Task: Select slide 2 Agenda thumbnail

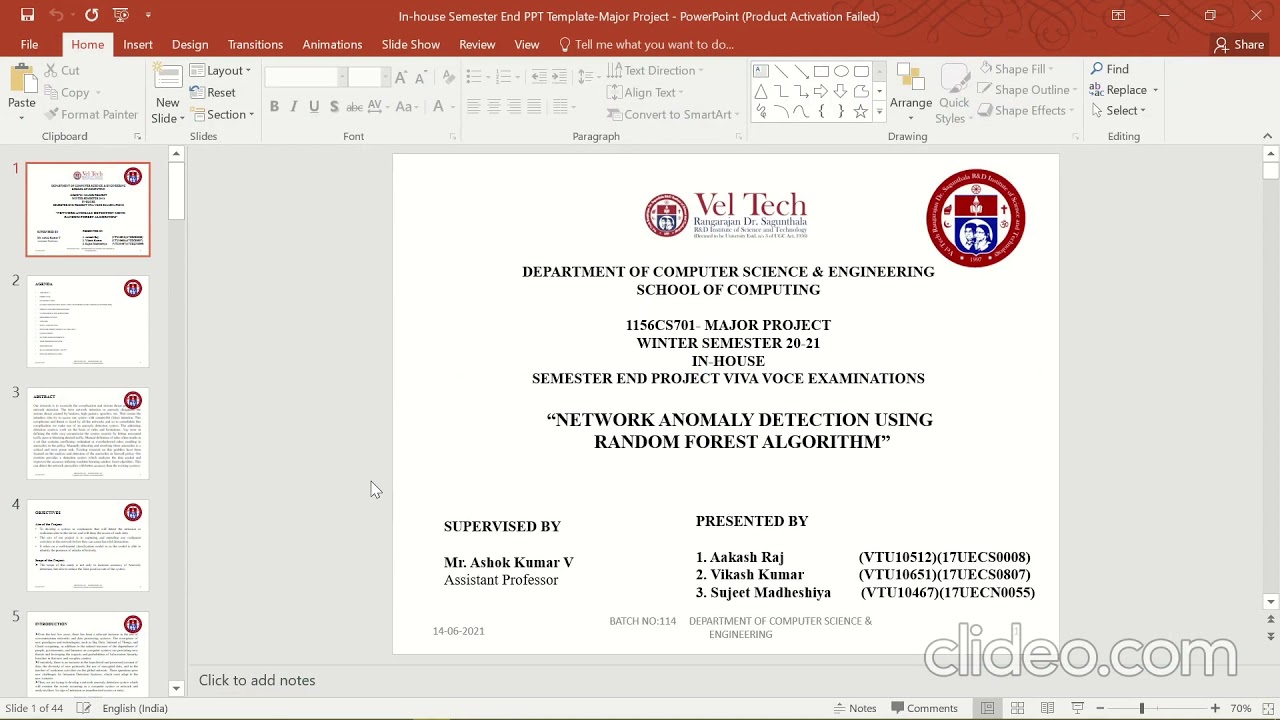Action: (x=88, y=321)
